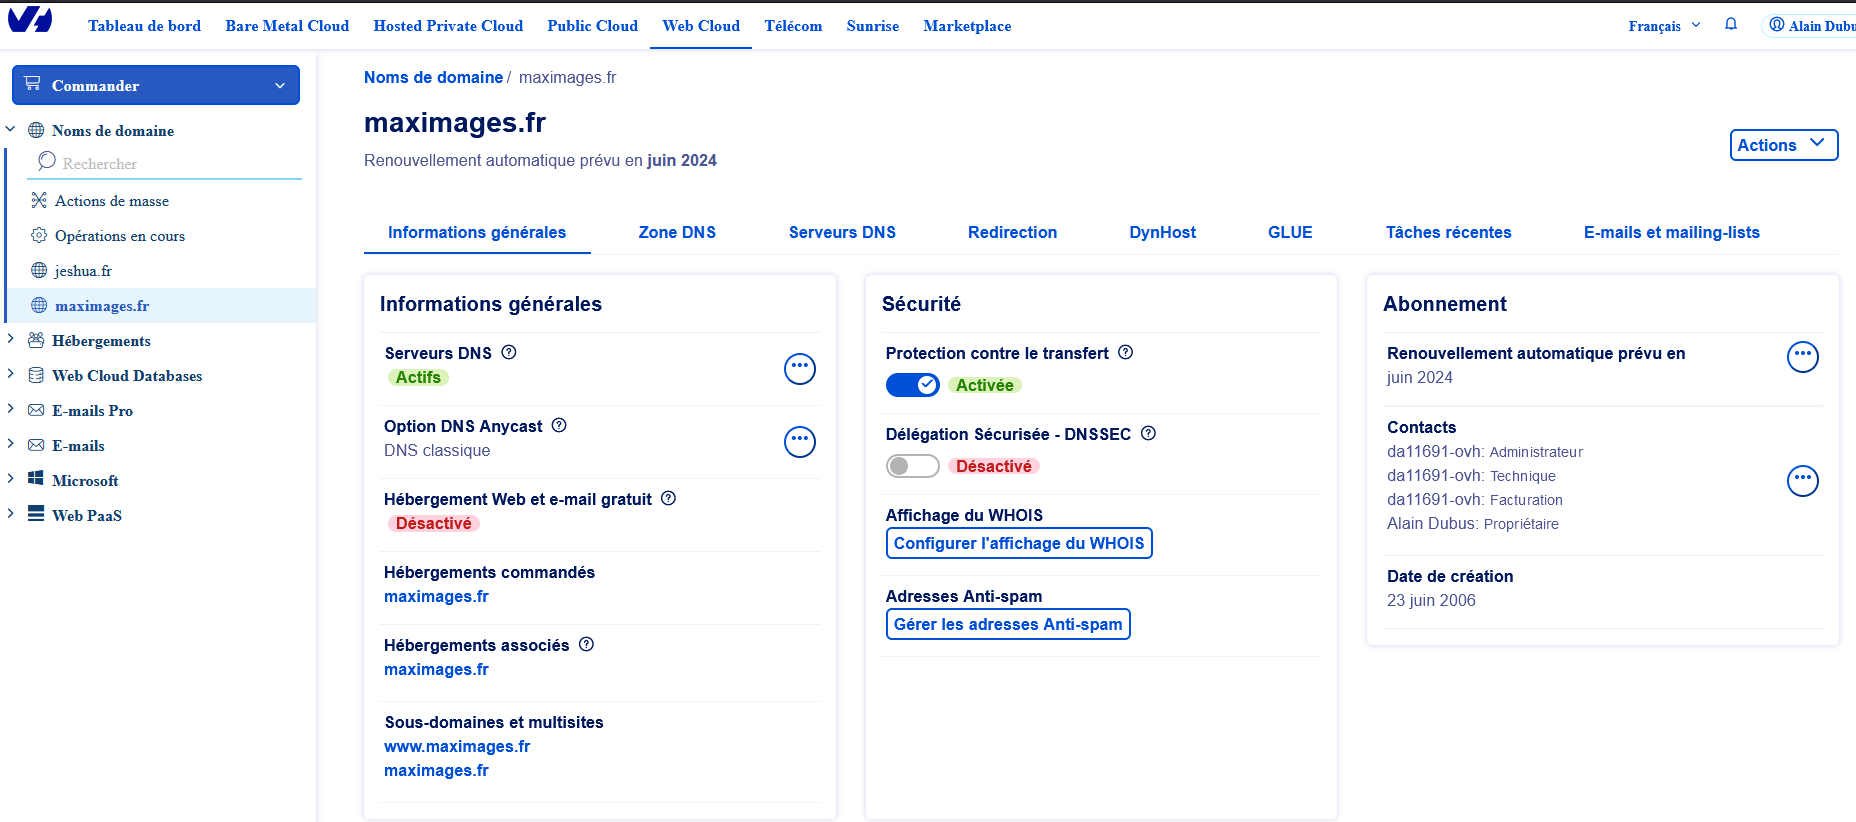Open the Option DNS Anycast options menu
1856x822 pixels.
point(799,442)
